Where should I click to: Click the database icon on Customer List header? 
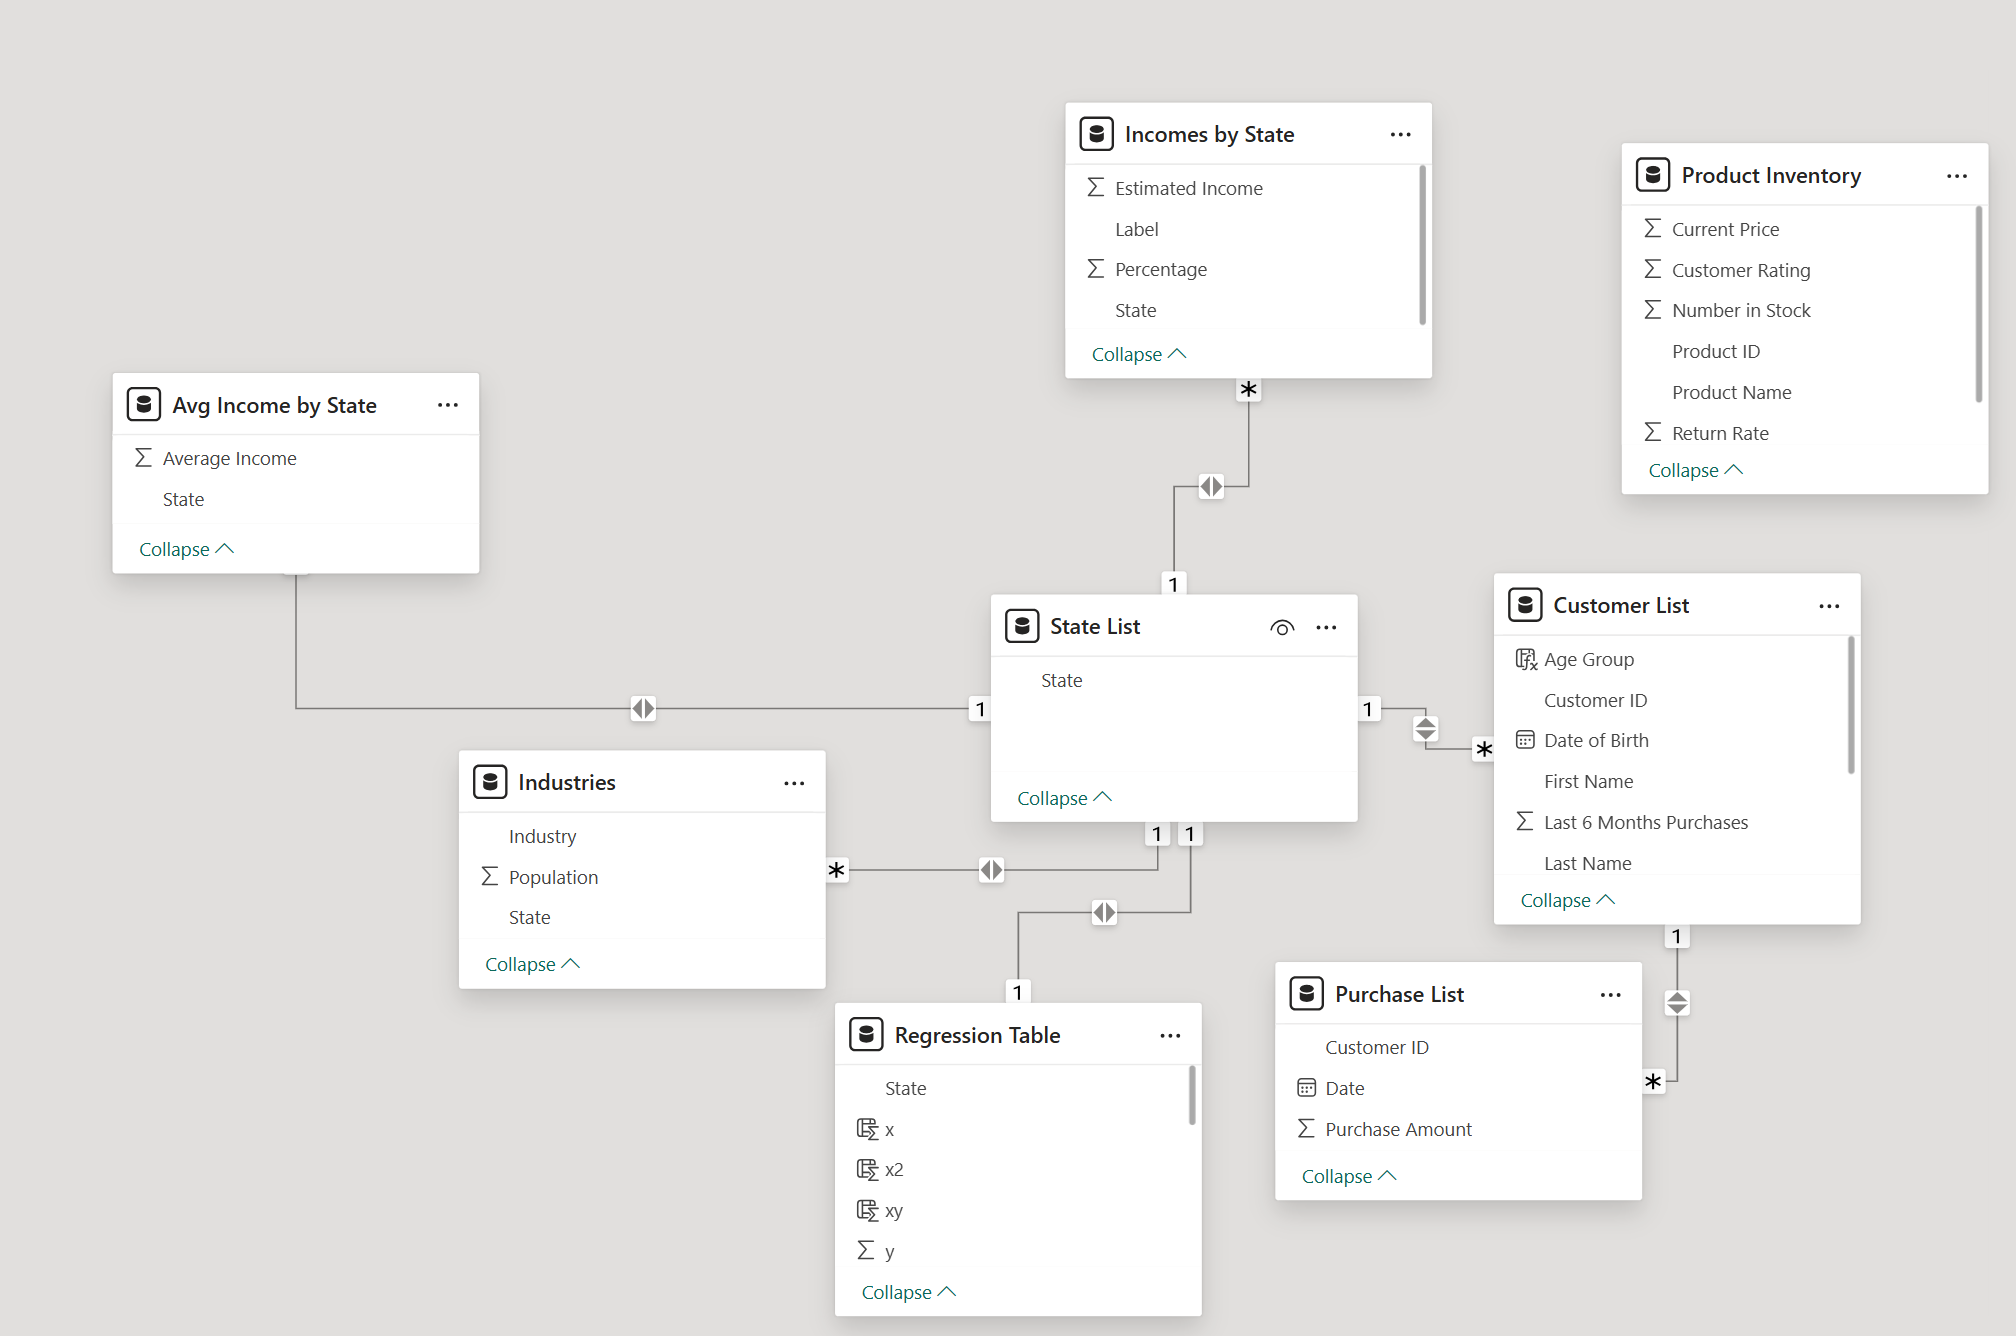tap(1524, 604)
